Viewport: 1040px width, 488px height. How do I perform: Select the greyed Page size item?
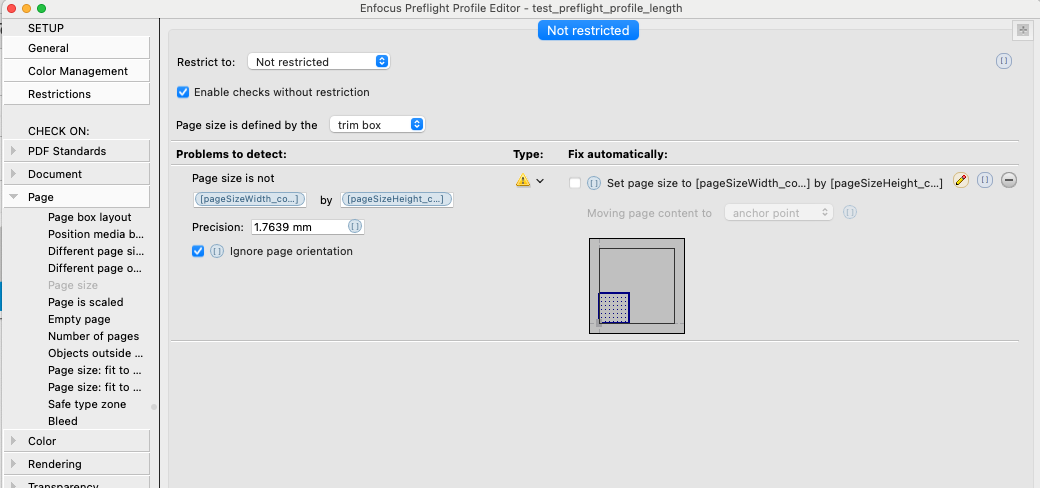pos(73,285)
